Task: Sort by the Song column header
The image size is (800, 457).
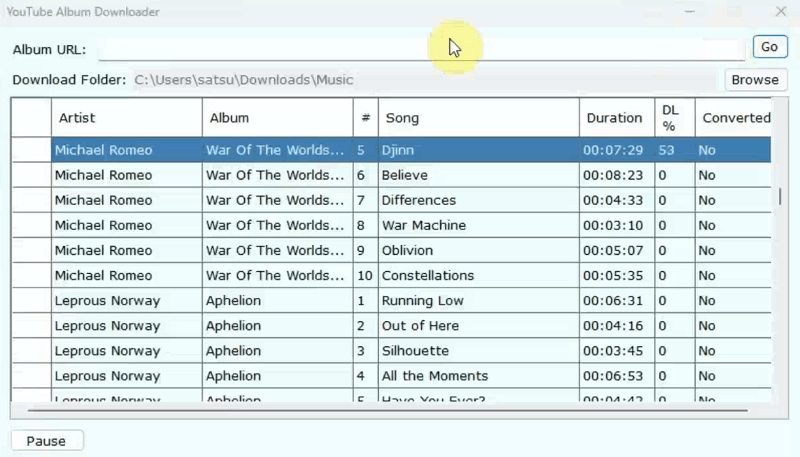Action: [x=479, y=118]
